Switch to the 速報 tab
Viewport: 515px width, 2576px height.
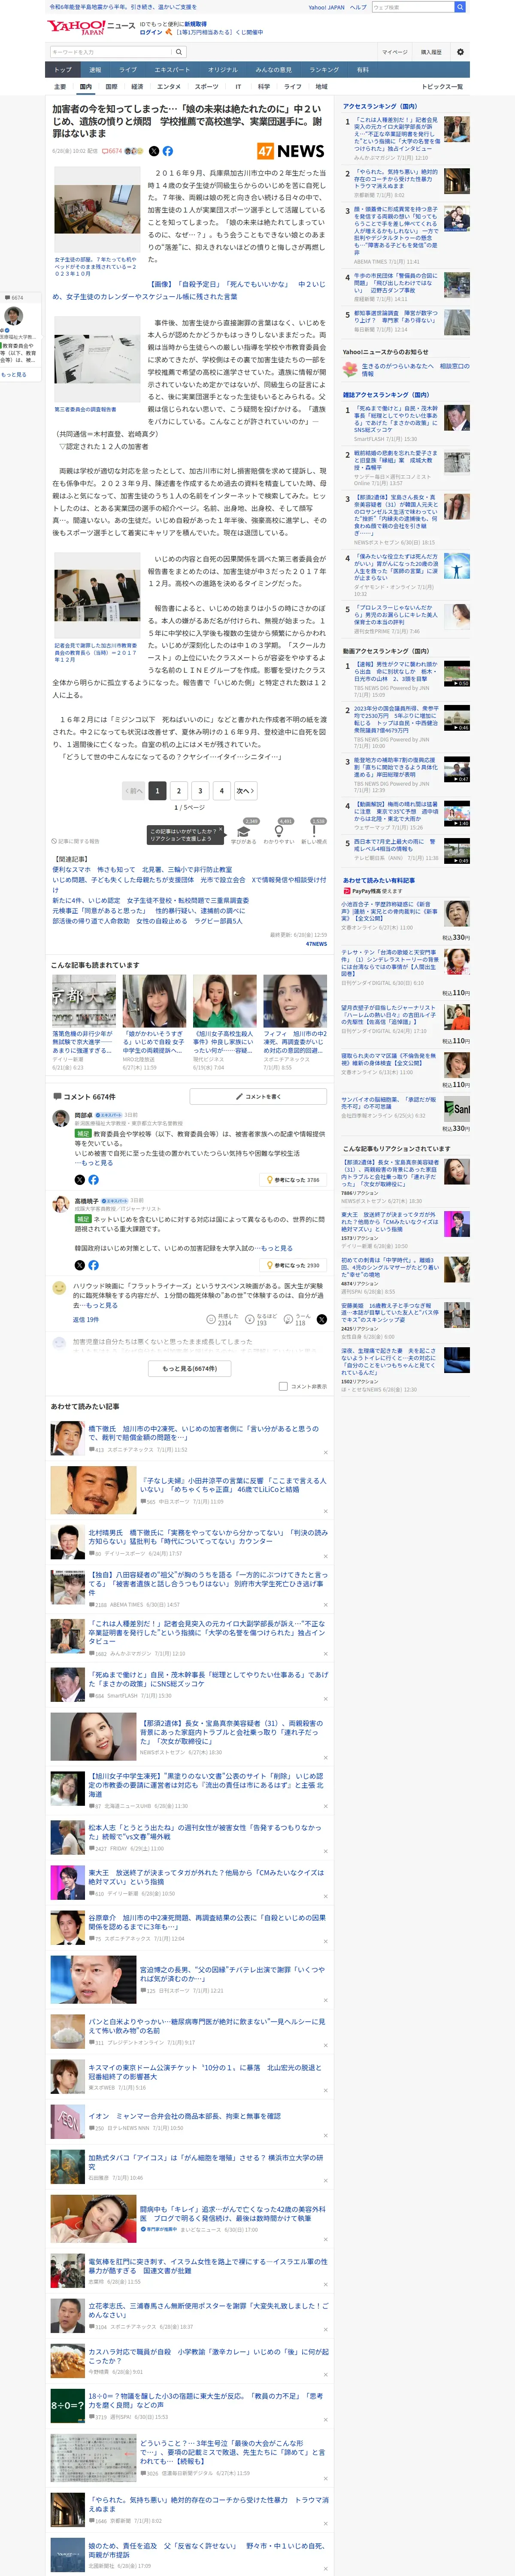click(x=95, y=70)
